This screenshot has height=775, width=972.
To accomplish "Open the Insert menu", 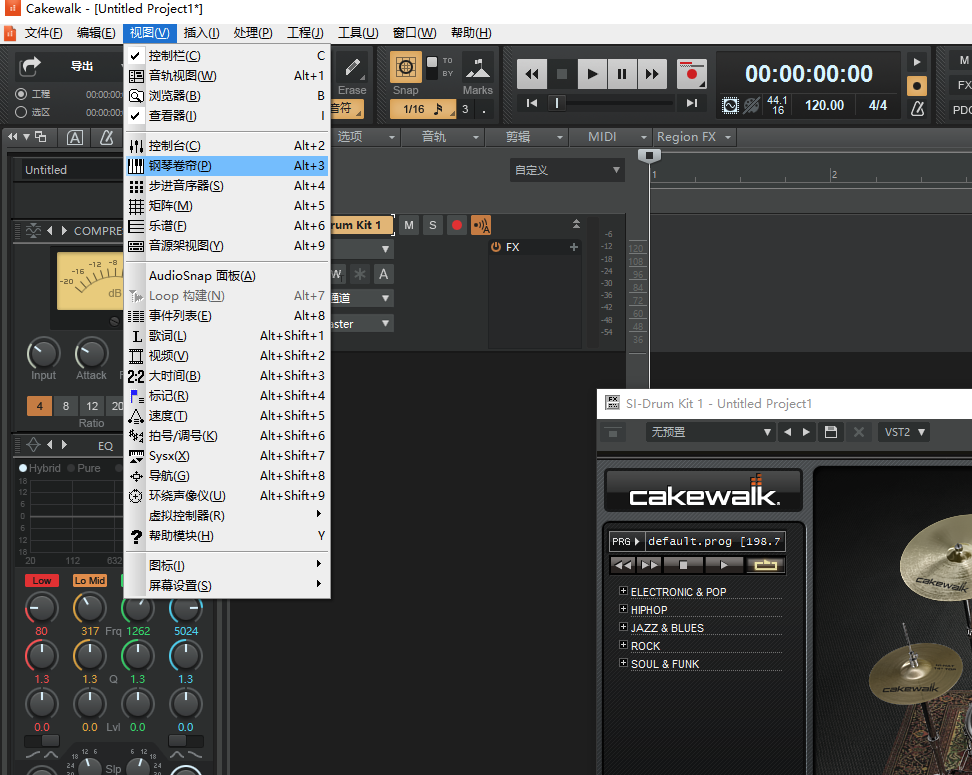I will coord(201,33).
